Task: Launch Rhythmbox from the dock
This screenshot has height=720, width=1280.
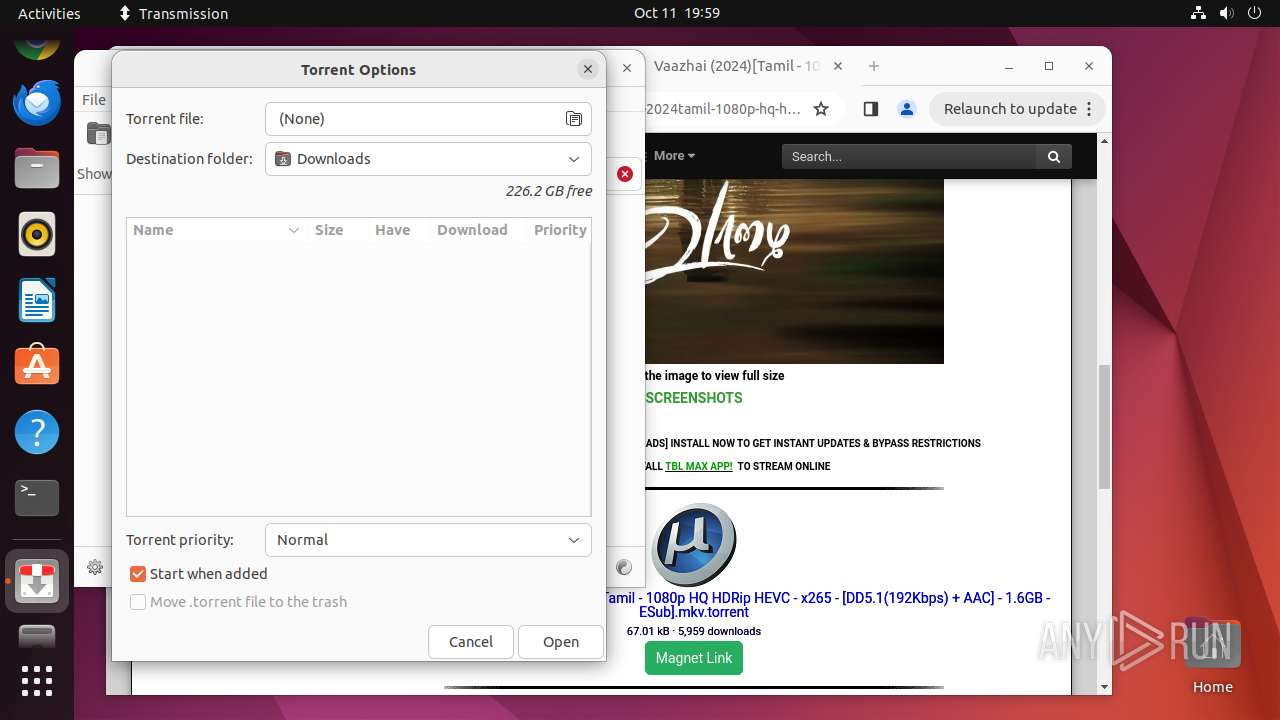Action: pyautogui.click(x=37, y=234)
